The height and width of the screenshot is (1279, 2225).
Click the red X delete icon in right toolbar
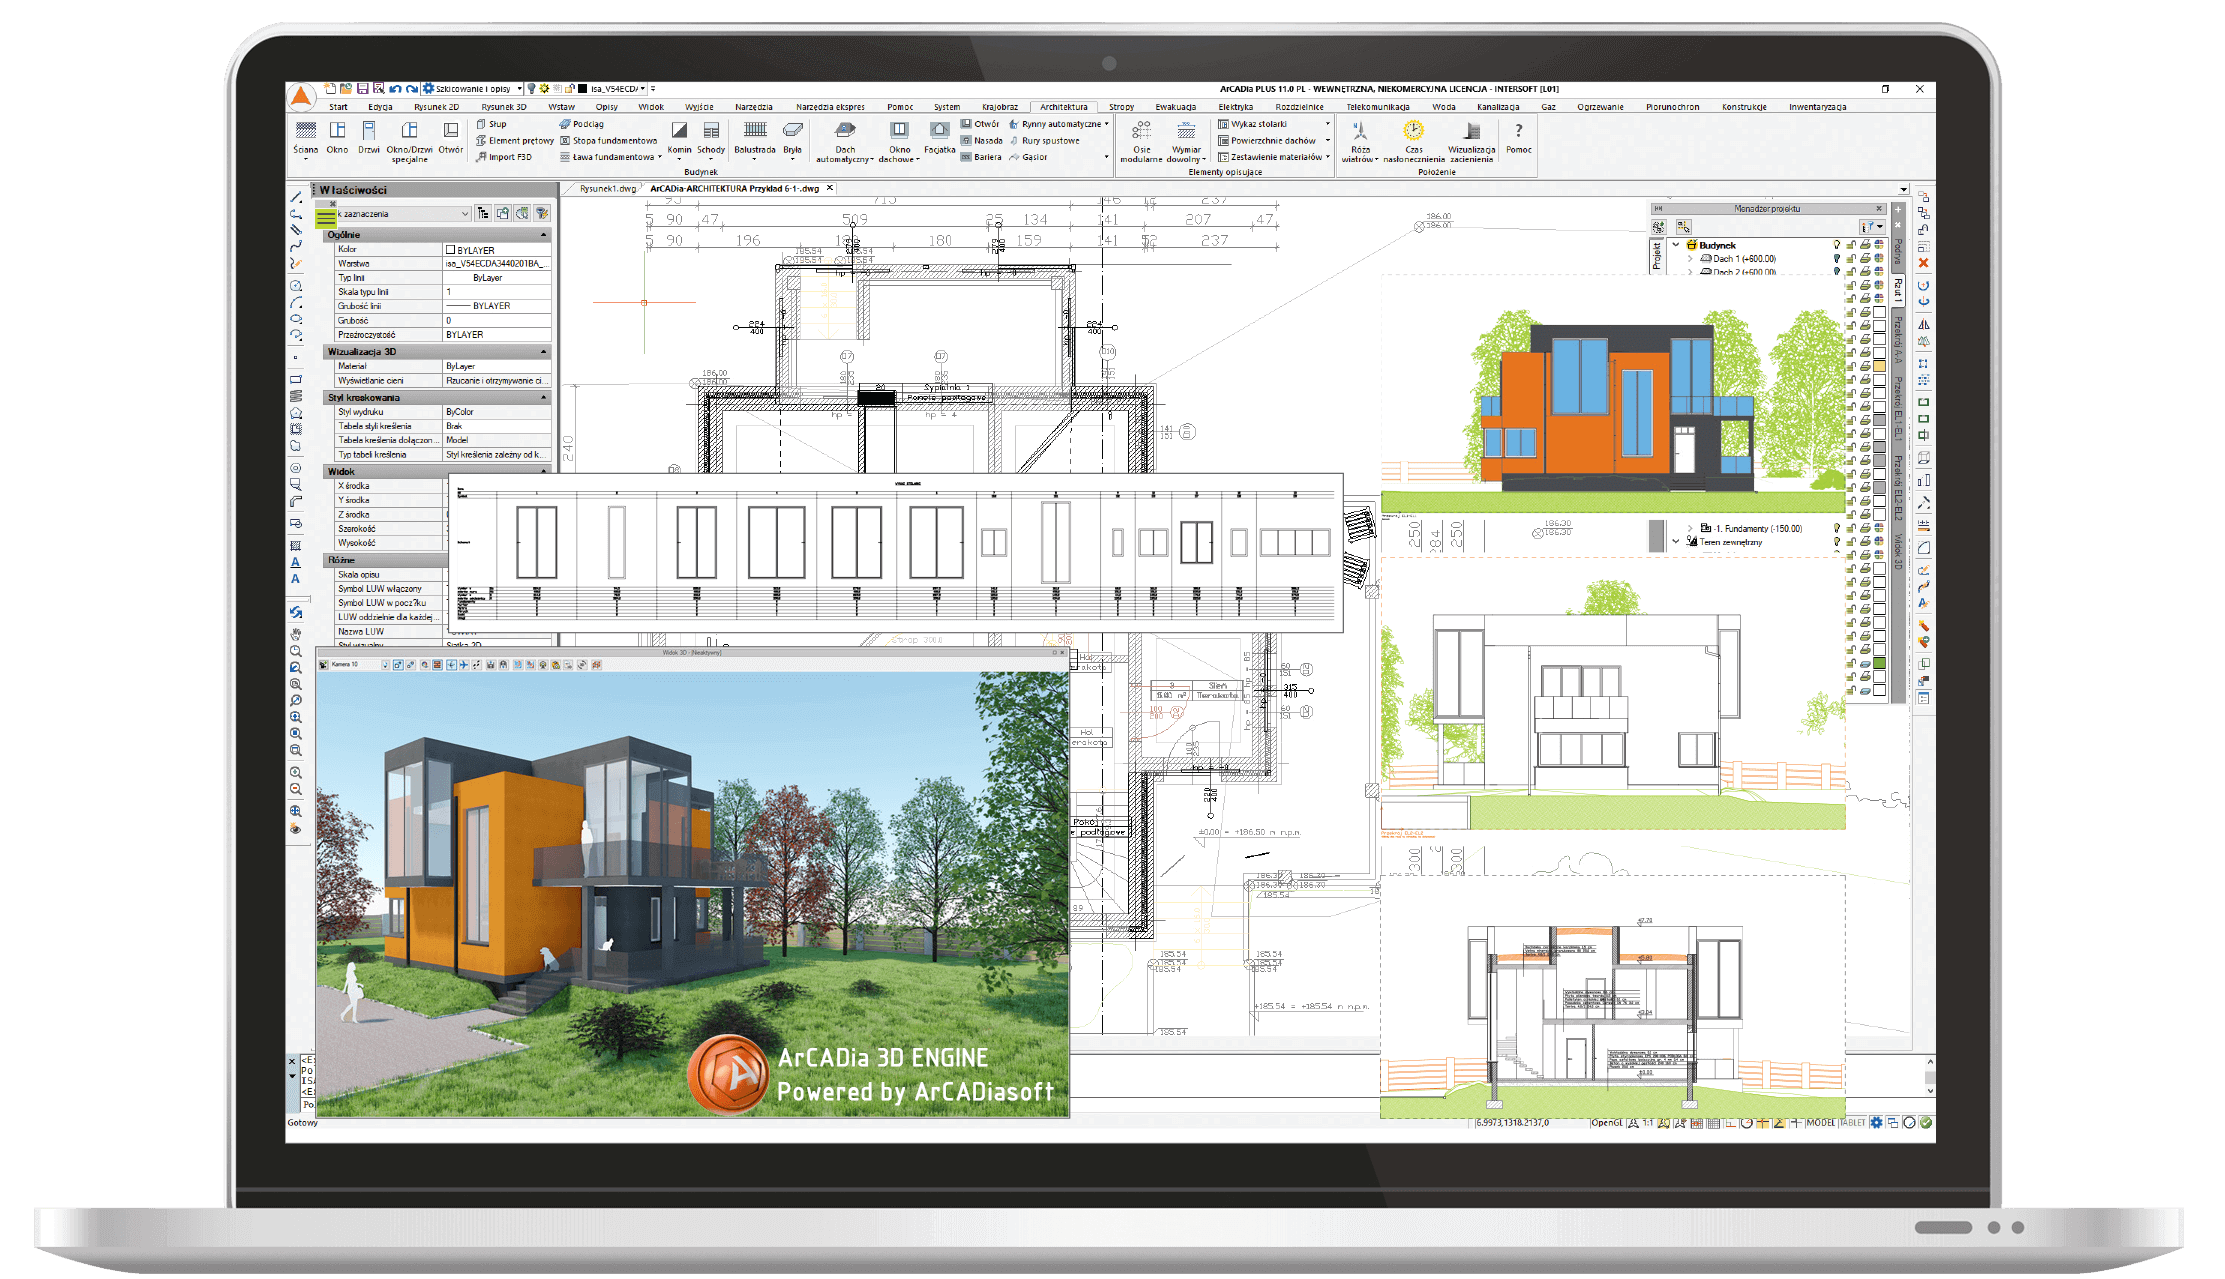pyautogui.click(x=1923, y=263)
